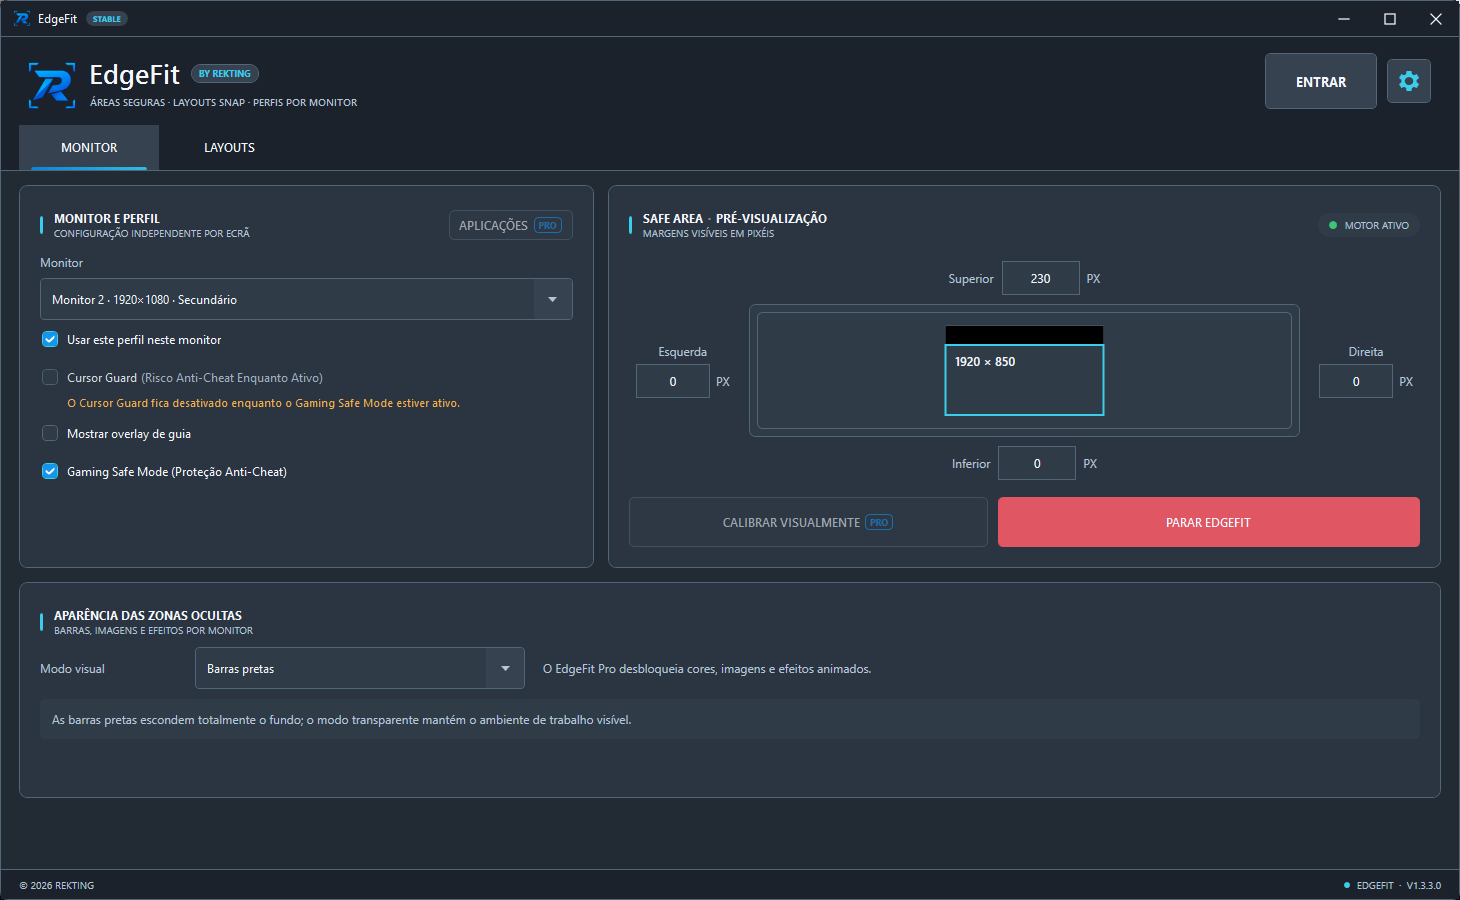Switch to the LAYOUTS tab
This screenshot has height=900, width=1460.
click(229, 147)
